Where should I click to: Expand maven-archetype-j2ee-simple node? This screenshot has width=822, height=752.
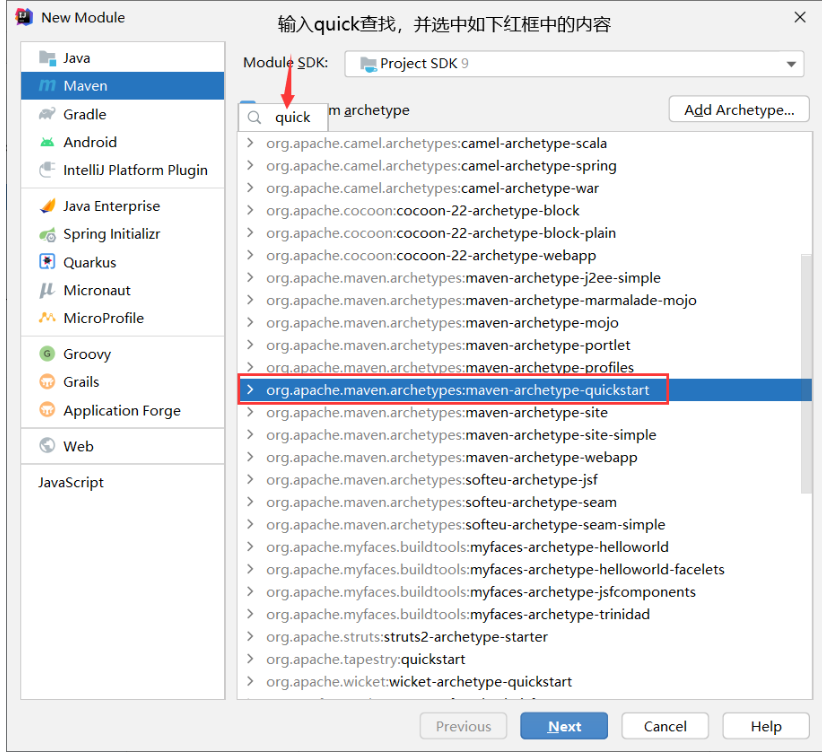(251, 277)
